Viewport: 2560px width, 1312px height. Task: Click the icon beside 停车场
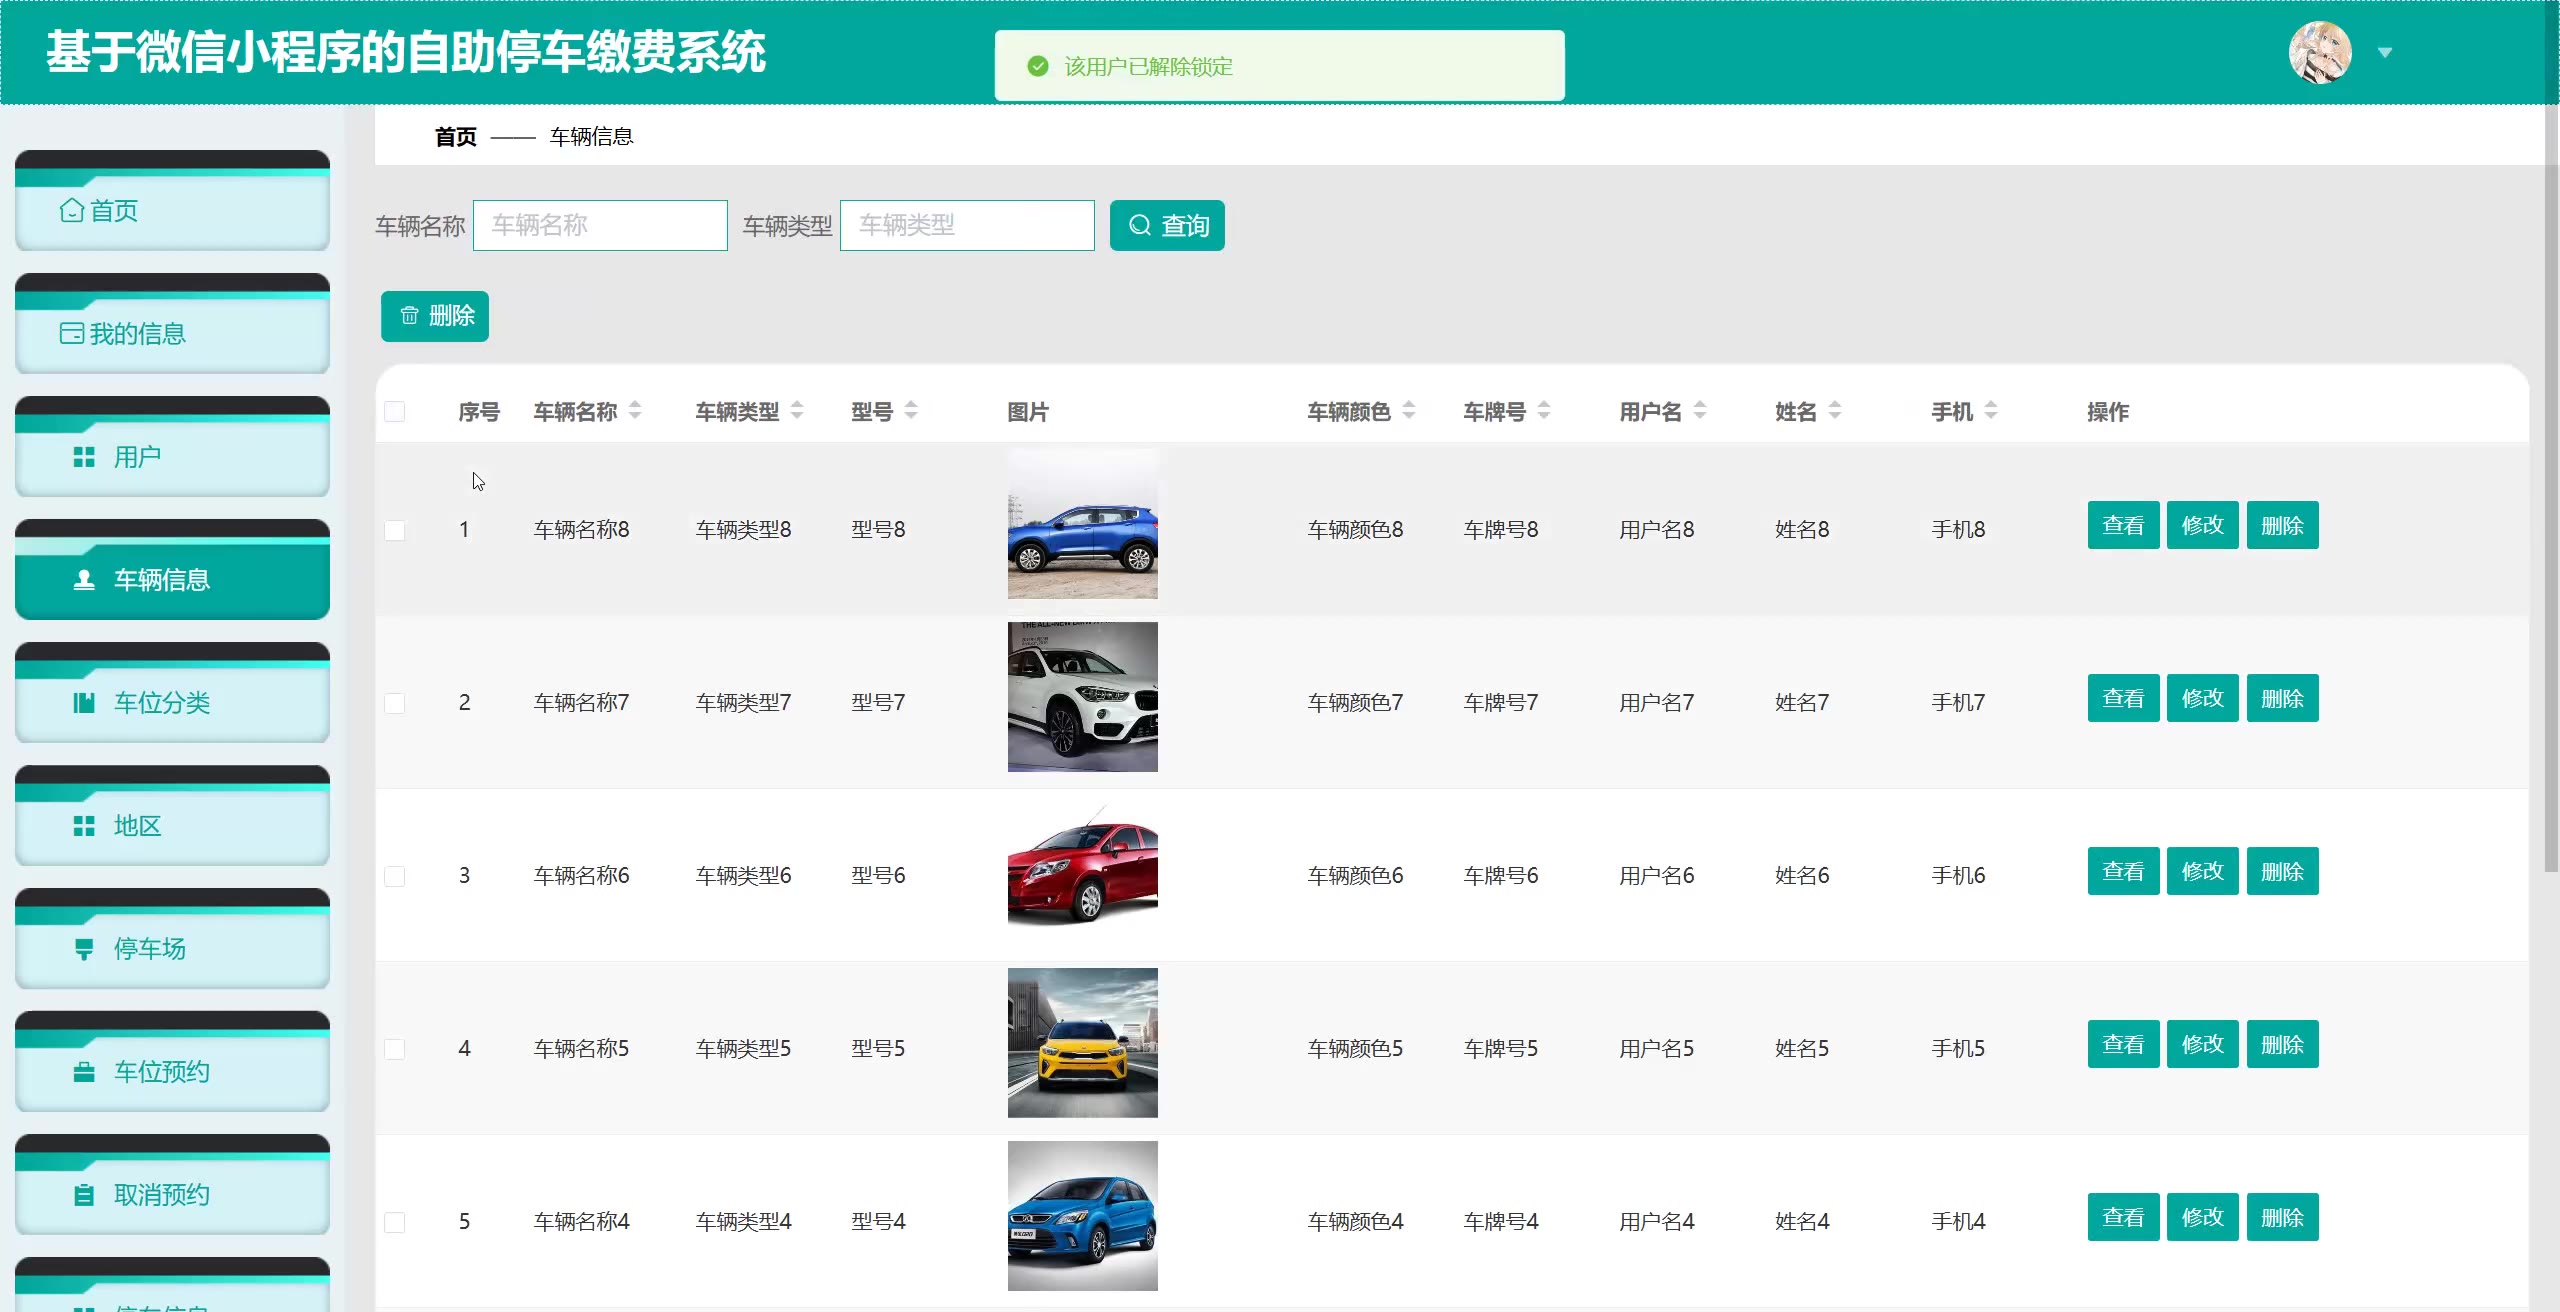pyautogui.click(x=84, y=949)
